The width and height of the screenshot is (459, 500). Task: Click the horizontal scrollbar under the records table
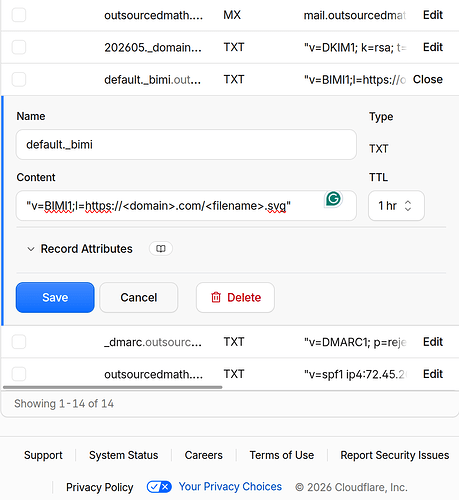(x=113, y=387)
